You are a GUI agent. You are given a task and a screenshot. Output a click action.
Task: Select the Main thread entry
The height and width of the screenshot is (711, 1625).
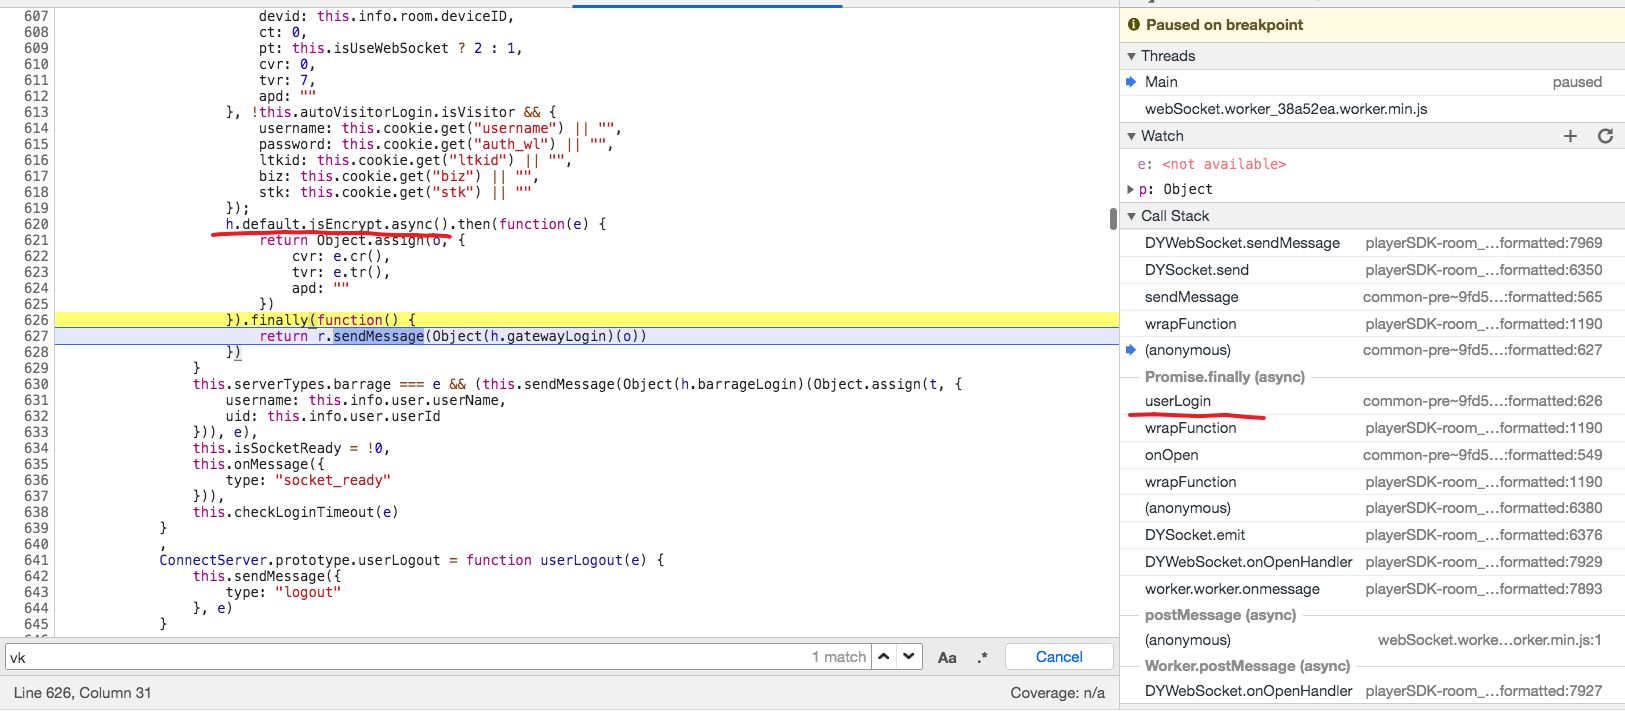point(1161,82)
